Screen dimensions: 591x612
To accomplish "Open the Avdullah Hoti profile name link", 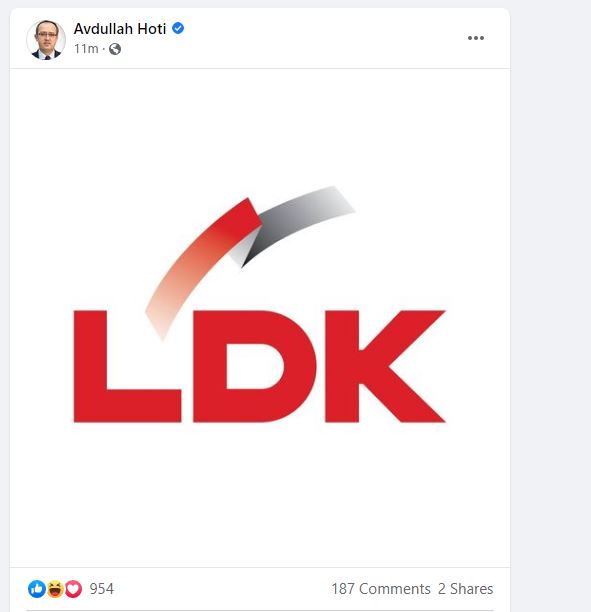I will point(120,29).
